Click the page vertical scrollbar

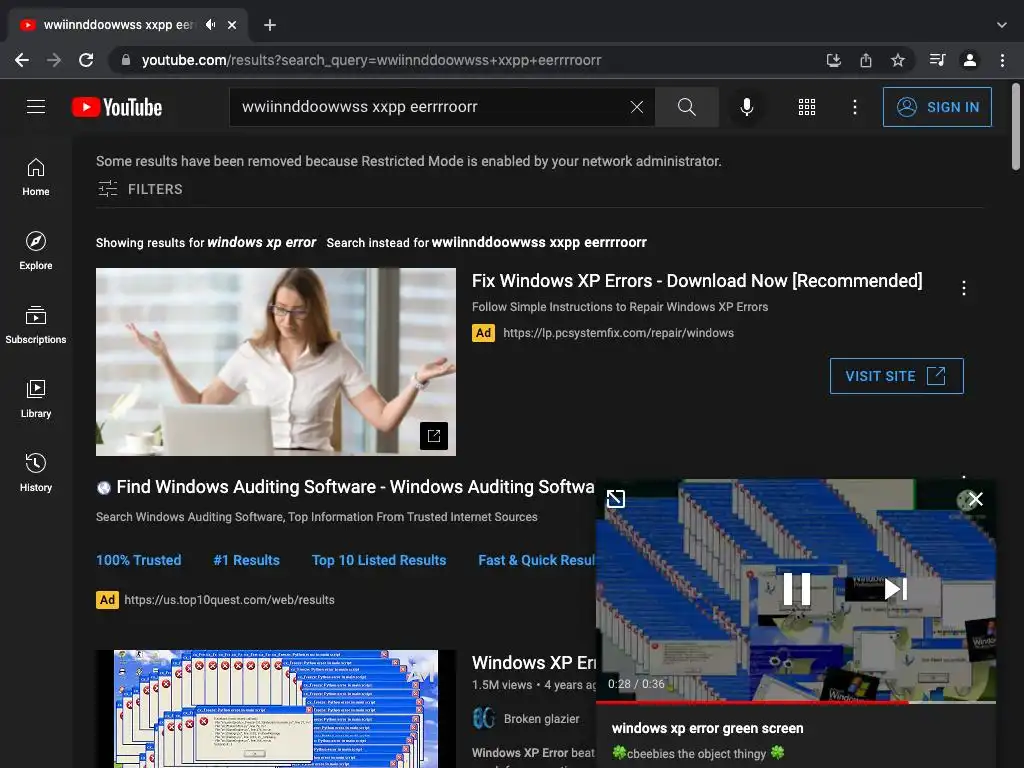tap(1016, 127)
